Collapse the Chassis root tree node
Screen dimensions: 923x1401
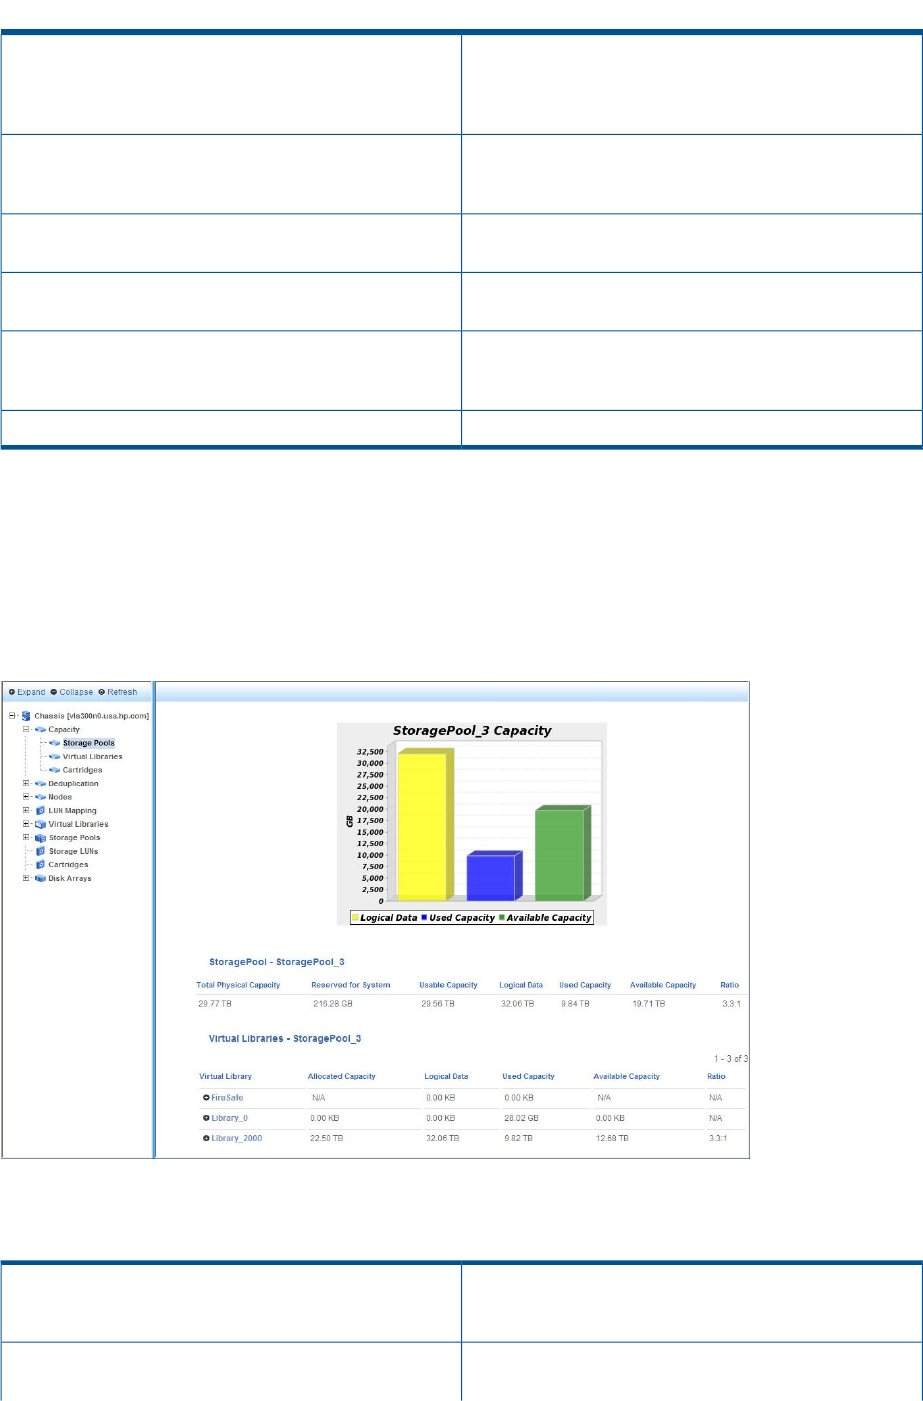(12, 716)
